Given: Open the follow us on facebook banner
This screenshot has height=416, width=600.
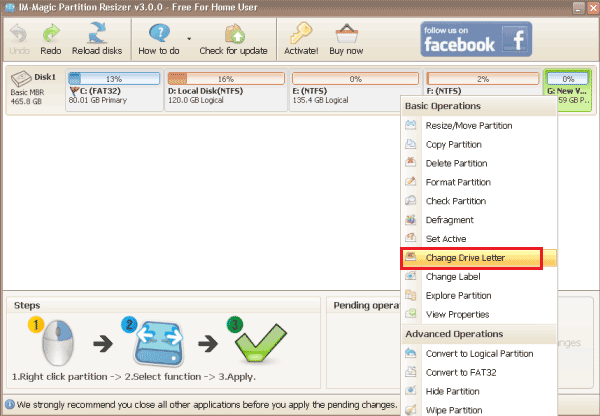Looking at the screenshot, I should [476, 39].
